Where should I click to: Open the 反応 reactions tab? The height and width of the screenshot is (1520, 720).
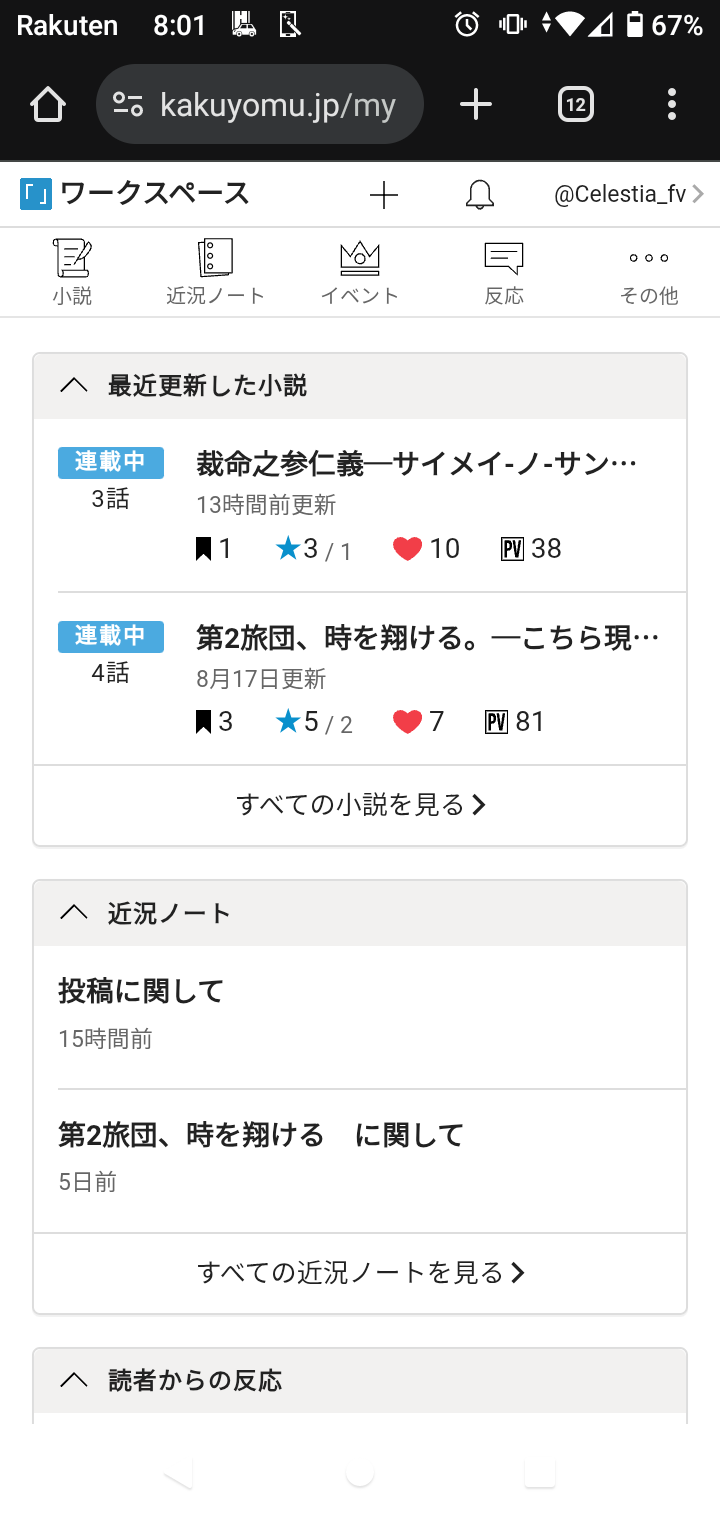point(504,272)
